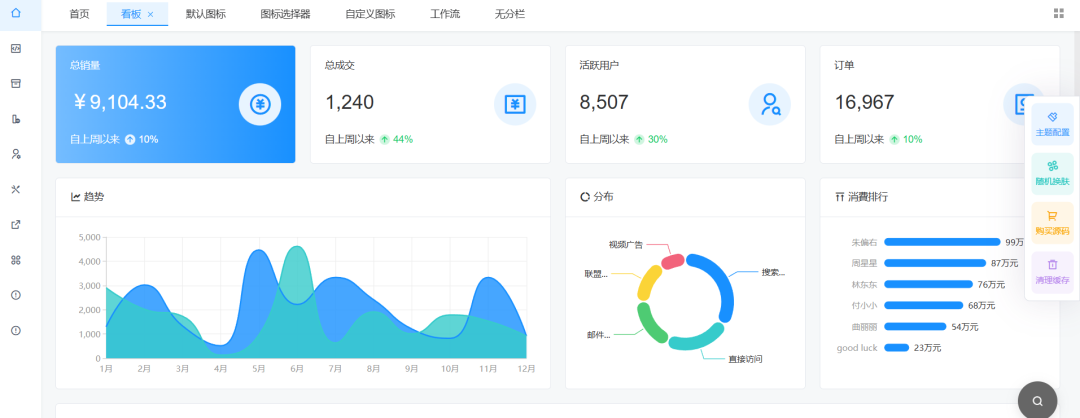Screen dimensions: 1080x418
Task: Click the 消費排行 panel title
Action: tap(868, 197)
